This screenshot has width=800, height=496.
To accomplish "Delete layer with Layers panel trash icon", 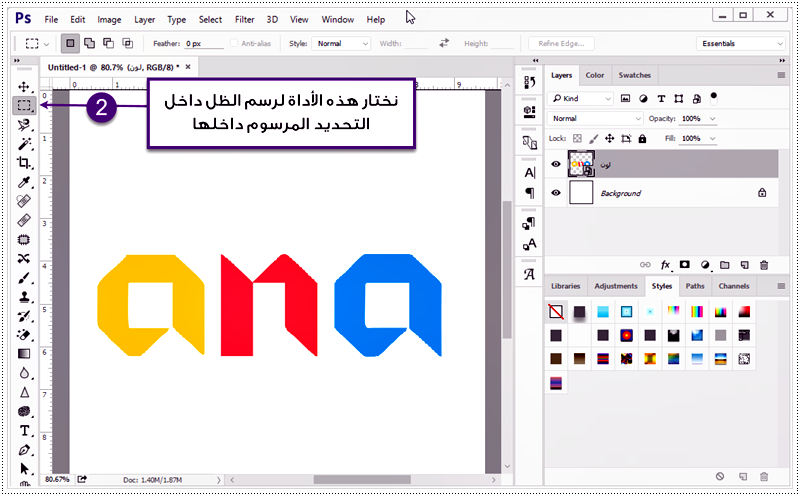I will [x=764, y=265].
